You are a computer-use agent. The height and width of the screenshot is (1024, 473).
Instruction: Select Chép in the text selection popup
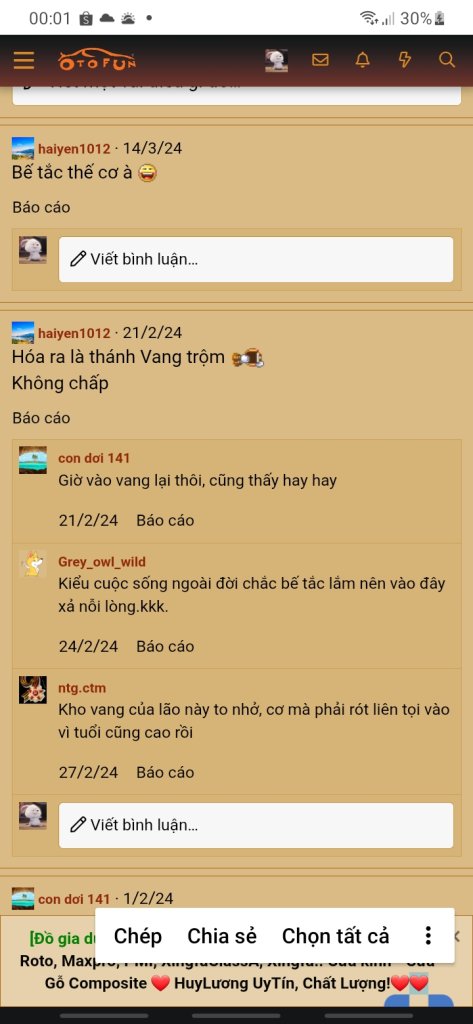[x=137, y=936]
